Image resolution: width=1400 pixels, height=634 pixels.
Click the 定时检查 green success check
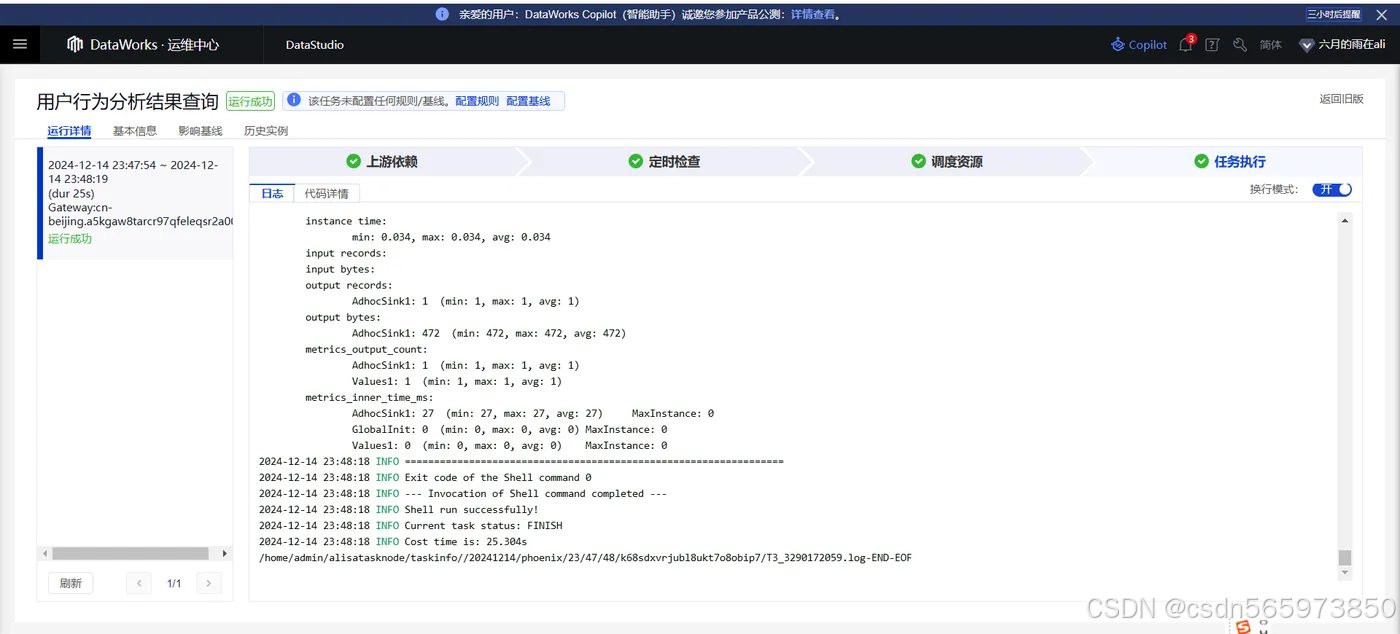point(635,161)
